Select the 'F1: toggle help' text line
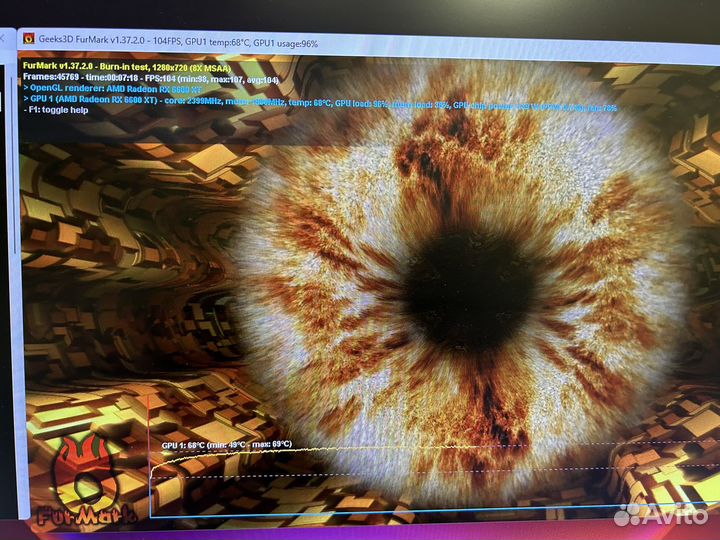Screen dimensions: 720x540 (x=62, y=109)
